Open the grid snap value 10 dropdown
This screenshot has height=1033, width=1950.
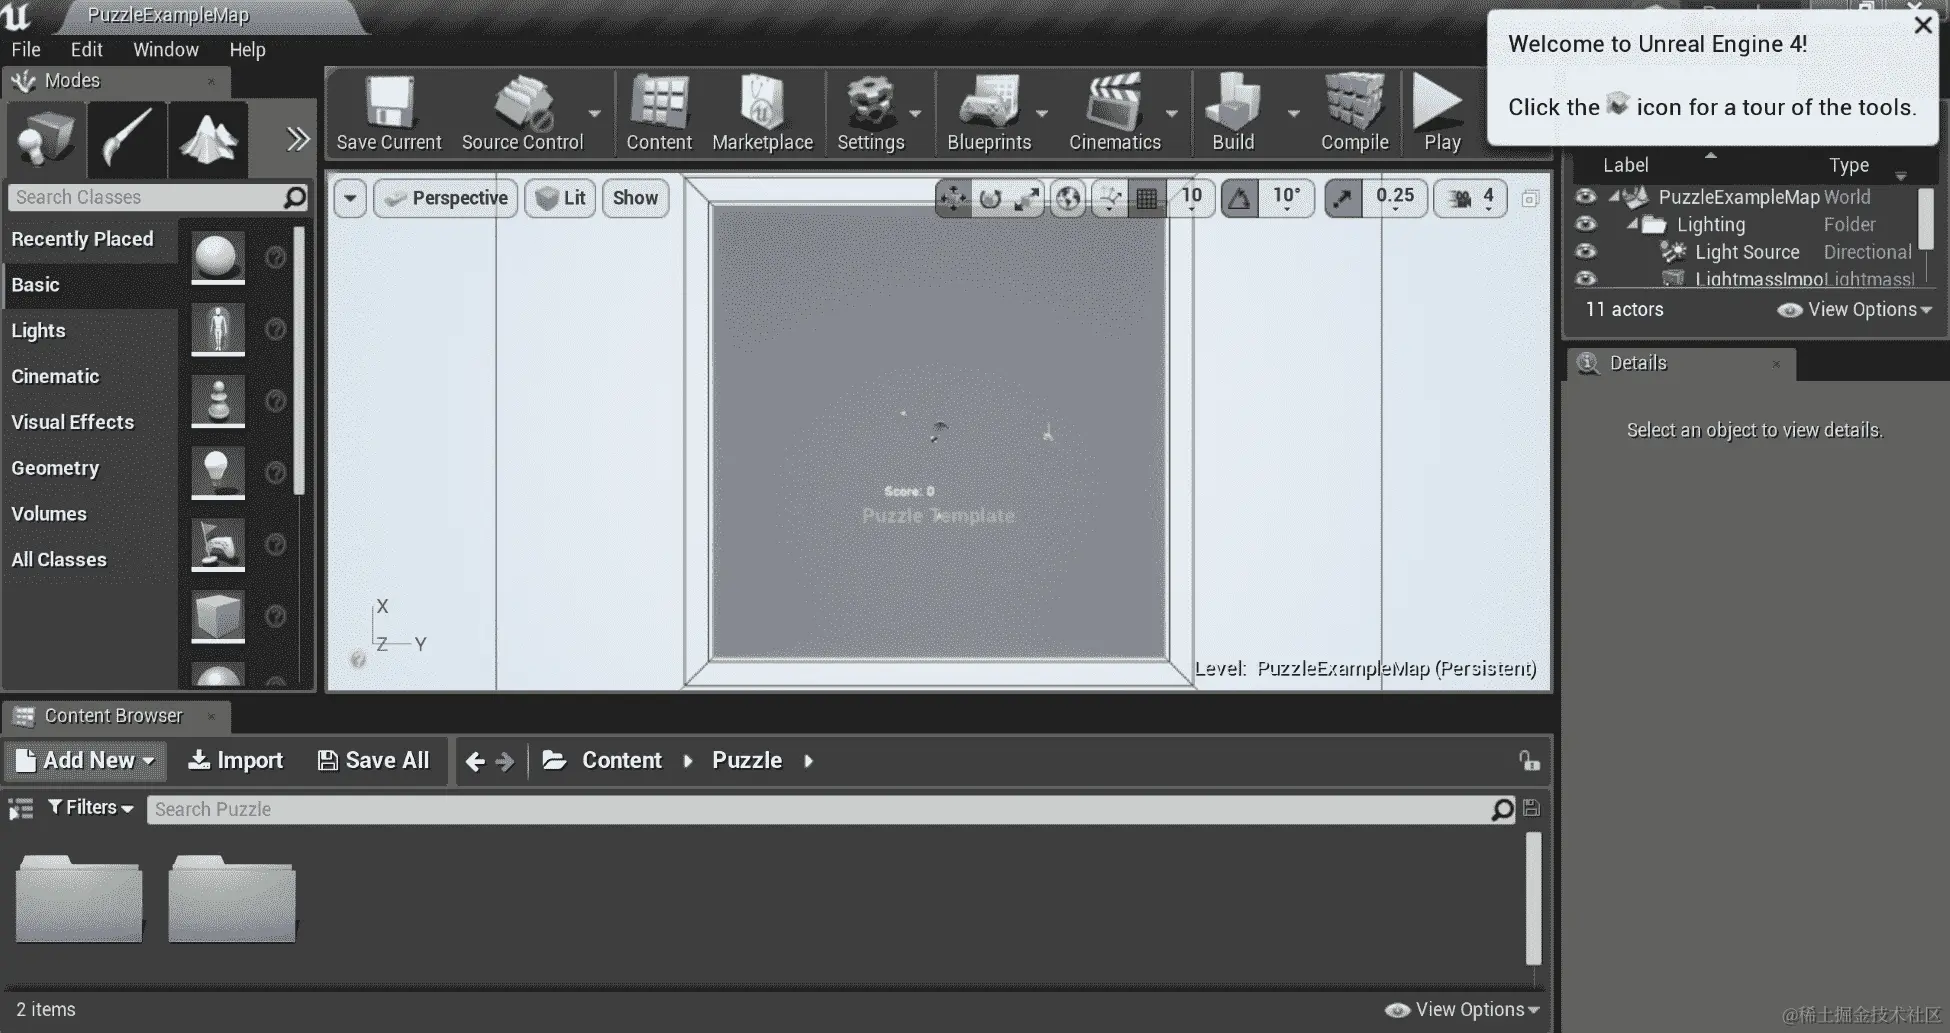(x=1191, y=198)
